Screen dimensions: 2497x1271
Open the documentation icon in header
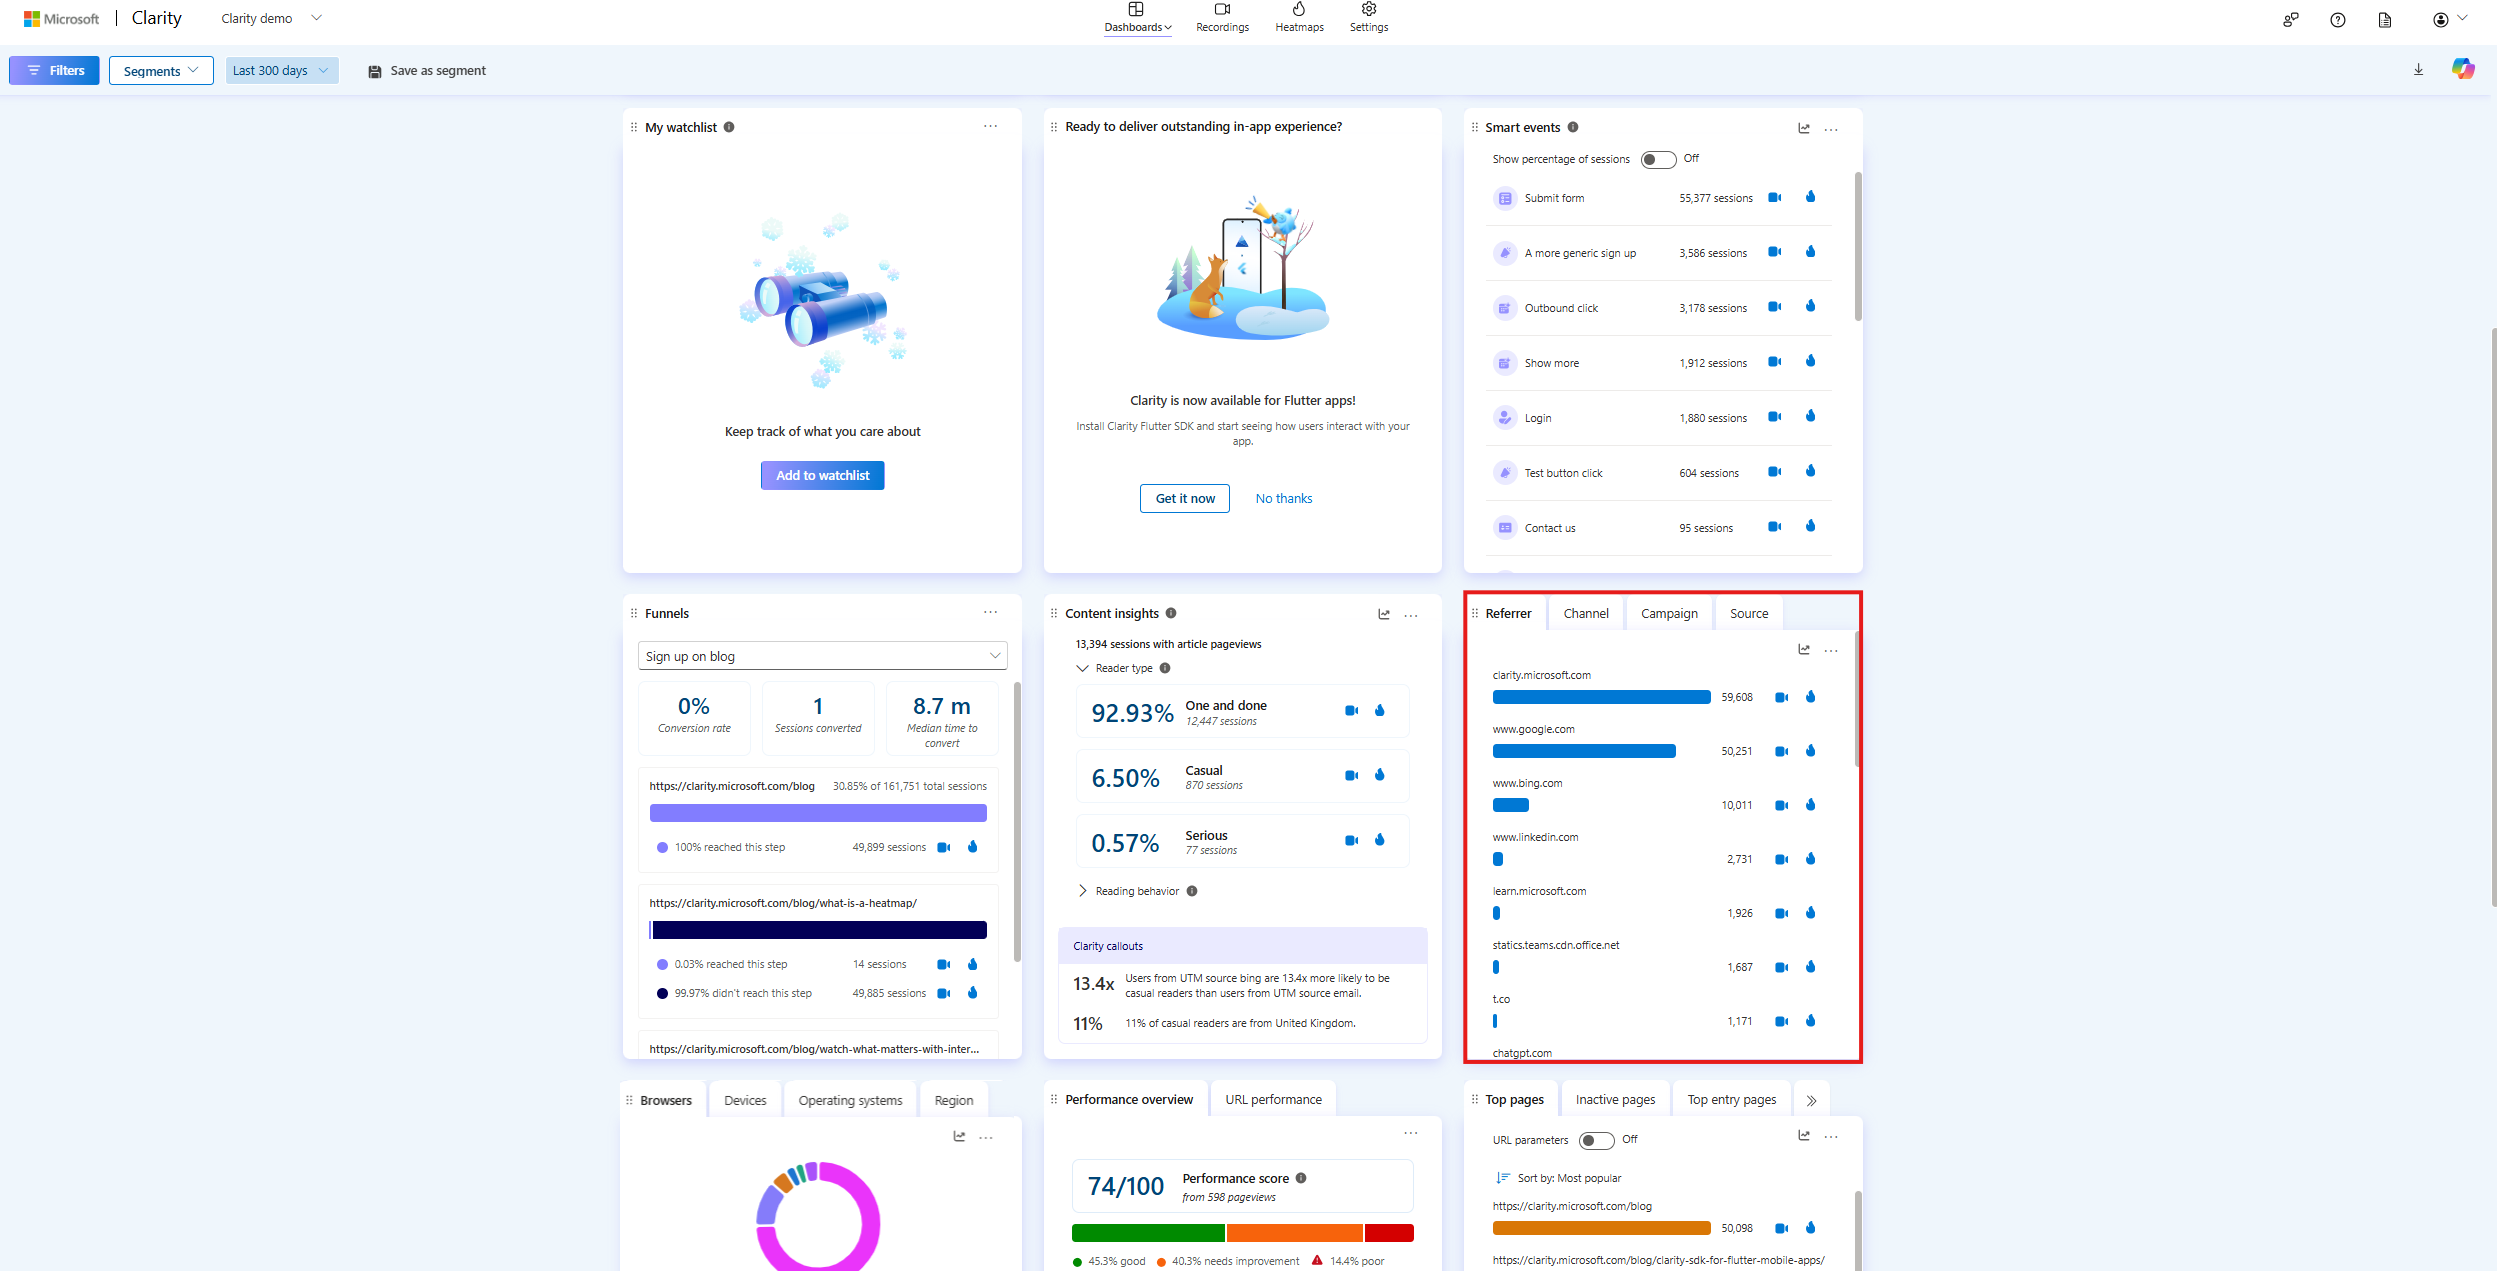click(2385, 20)
